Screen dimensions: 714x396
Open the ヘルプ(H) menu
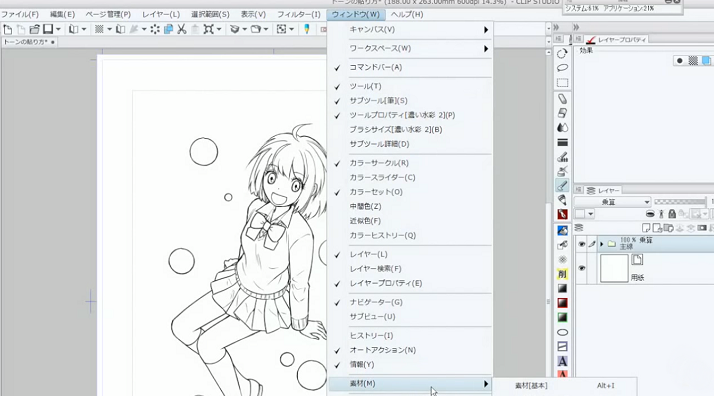407,15
